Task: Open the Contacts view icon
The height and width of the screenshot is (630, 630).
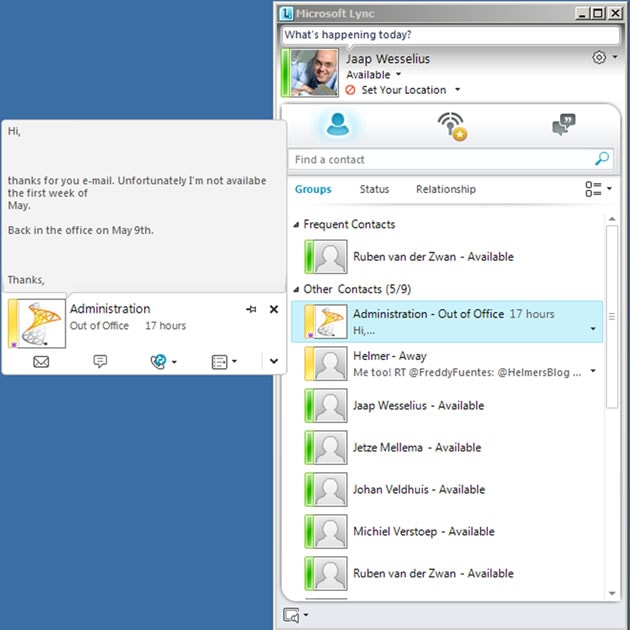Action: [x=337, y=124]
